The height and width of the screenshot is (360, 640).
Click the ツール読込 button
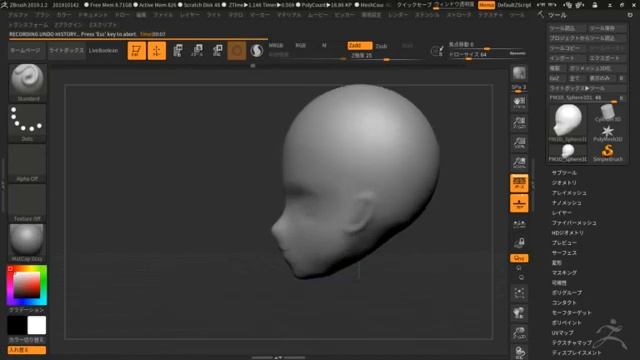(x=567, y=28)
